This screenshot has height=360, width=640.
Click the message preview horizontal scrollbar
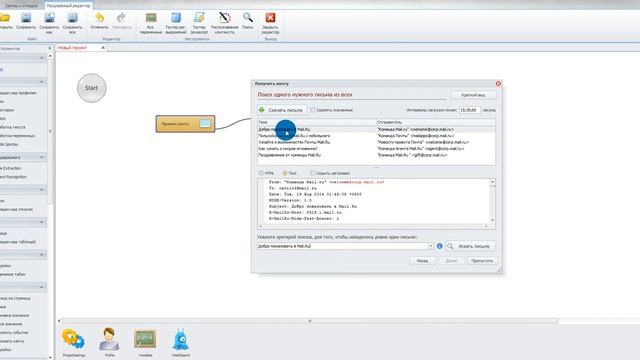tap(373, 226)
